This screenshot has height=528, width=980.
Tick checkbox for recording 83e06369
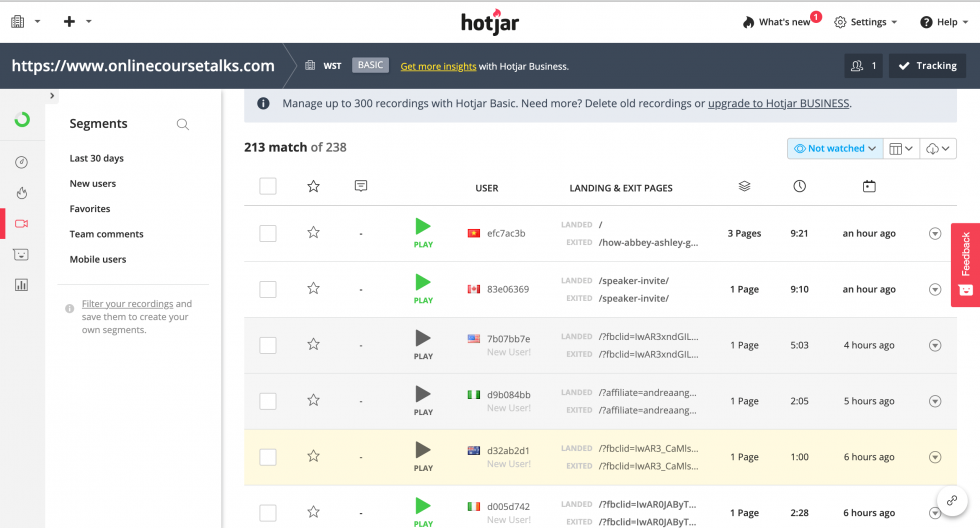click(x=268, y=289)
